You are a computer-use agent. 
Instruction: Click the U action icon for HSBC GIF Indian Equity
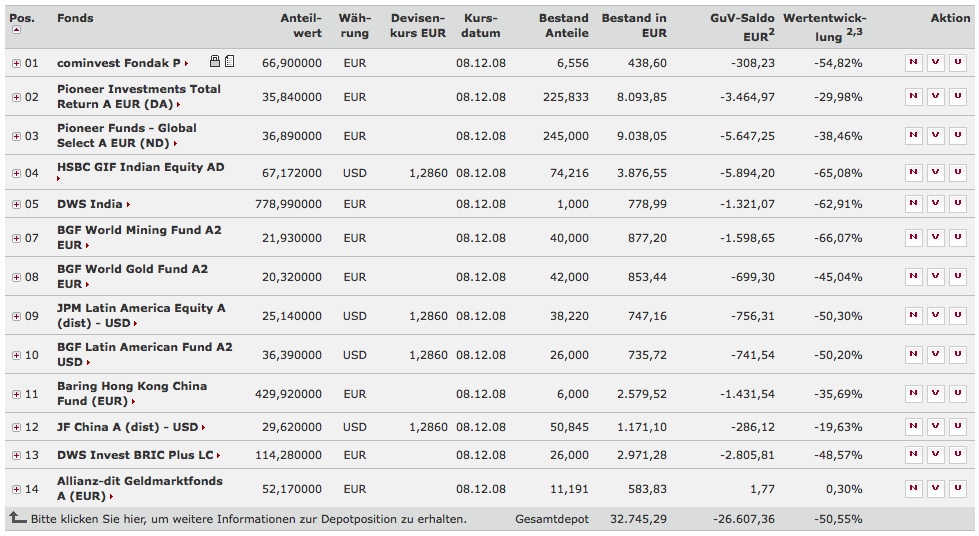pos(957,173)
